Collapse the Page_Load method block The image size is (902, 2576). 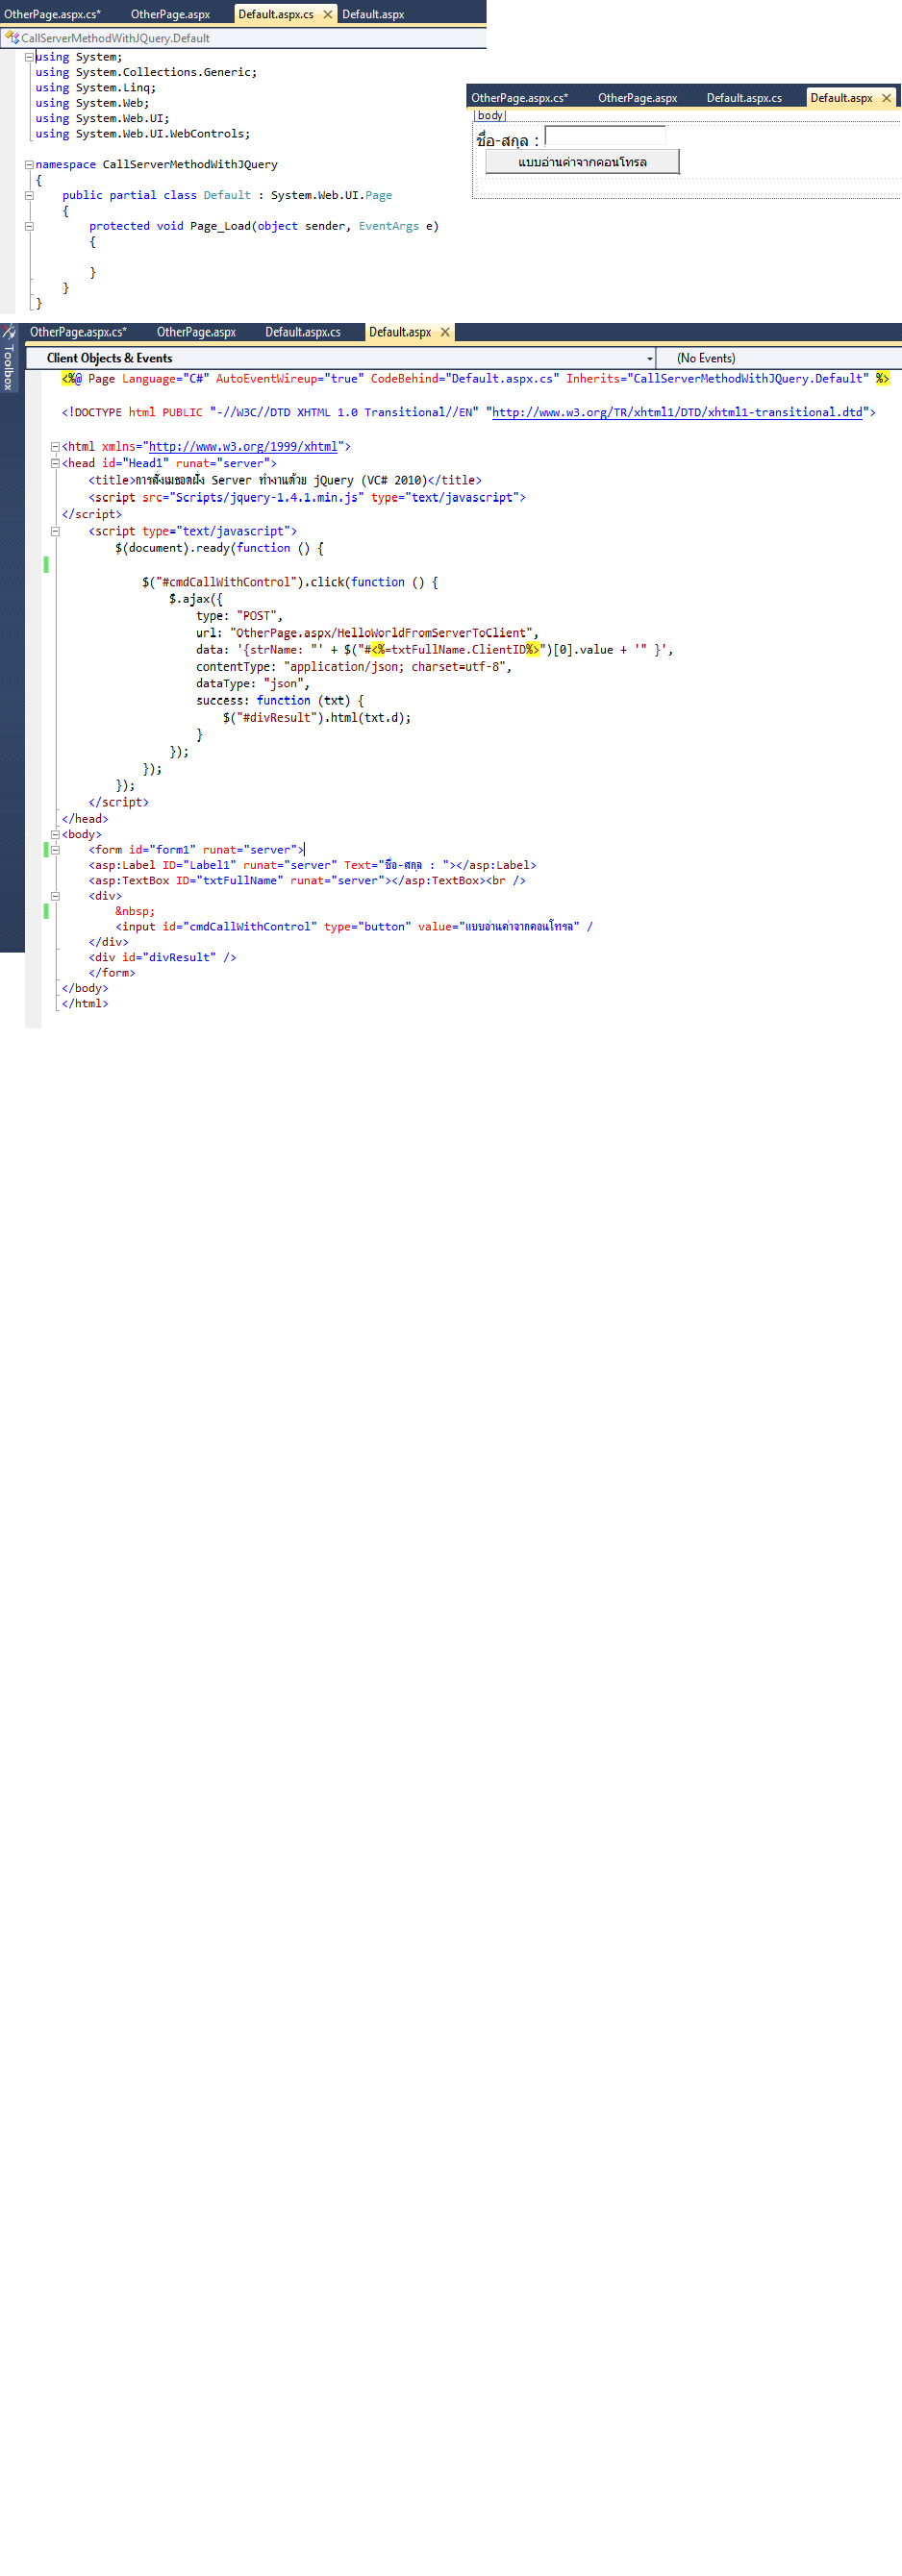29,226
